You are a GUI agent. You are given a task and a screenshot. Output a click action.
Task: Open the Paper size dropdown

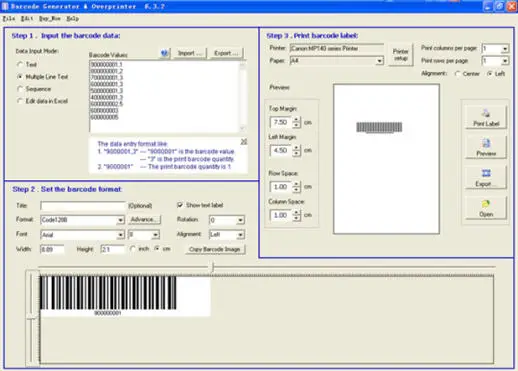coord(379,61)
